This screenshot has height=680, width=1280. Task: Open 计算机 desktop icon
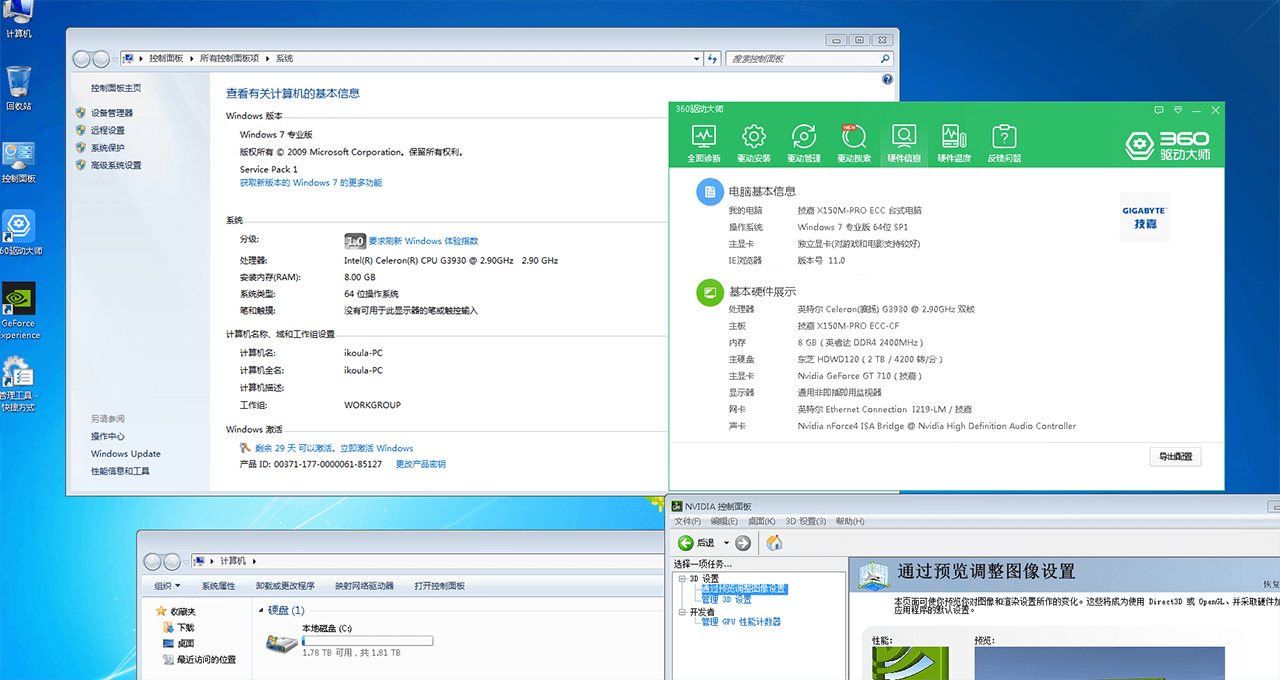click(18, 20)
